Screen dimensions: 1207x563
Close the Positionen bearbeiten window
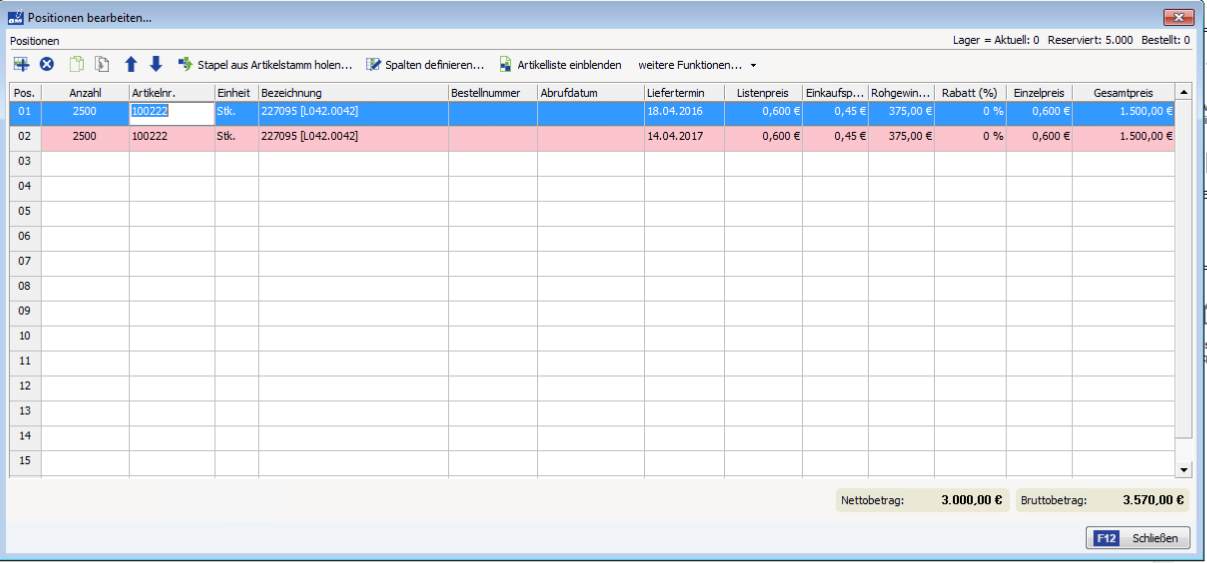point(1178,17)
